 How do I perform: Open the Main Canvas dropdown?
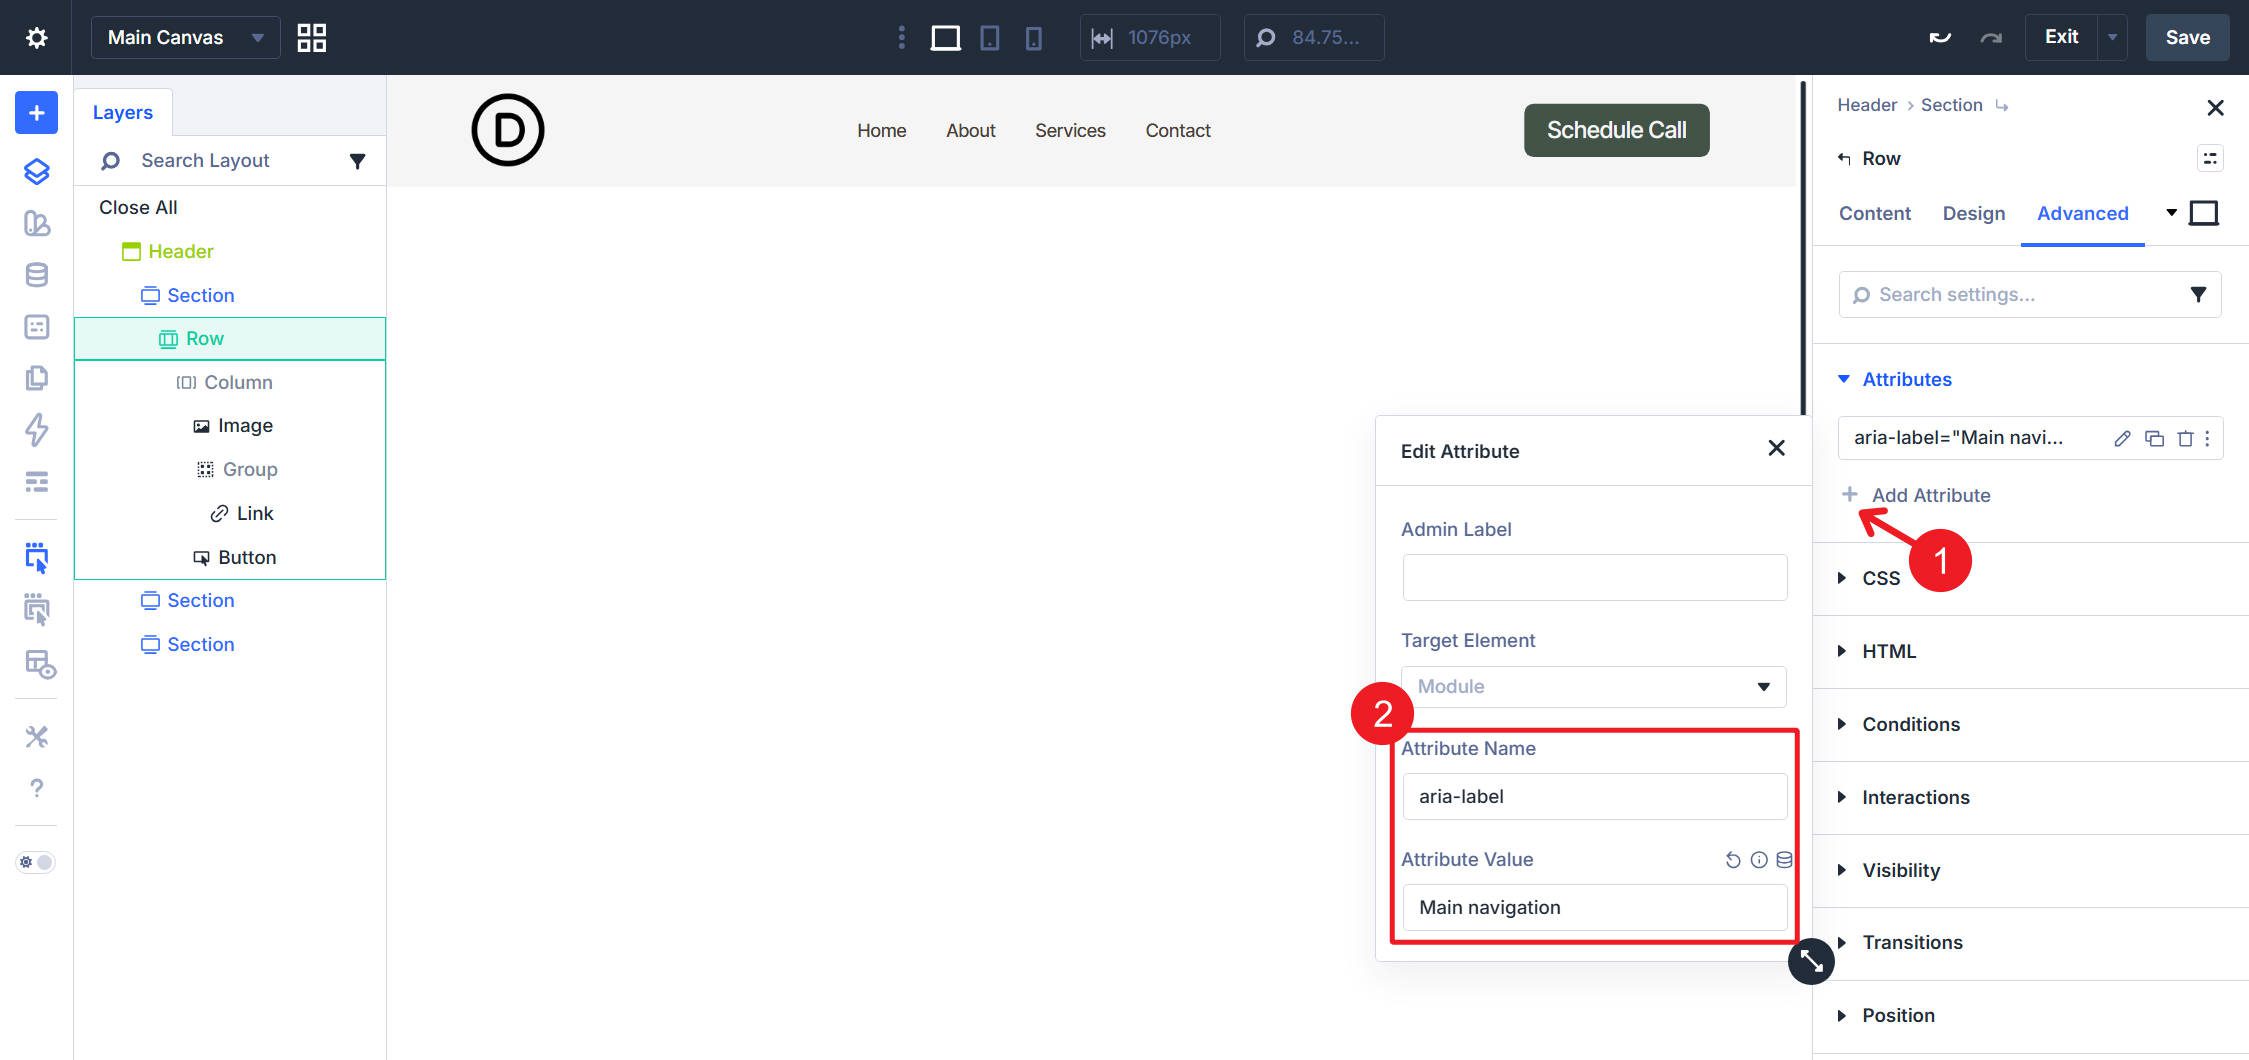pyautogui.click(x=185, y=38)
